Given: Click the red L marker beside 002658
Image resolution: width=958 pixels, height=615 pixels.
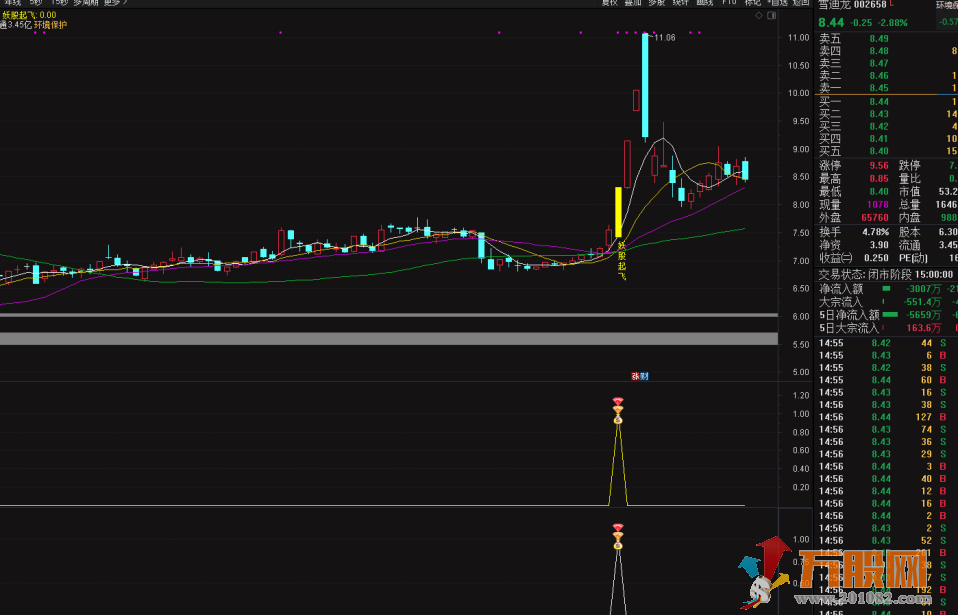Looking at the screenshot, I should 891,4.
